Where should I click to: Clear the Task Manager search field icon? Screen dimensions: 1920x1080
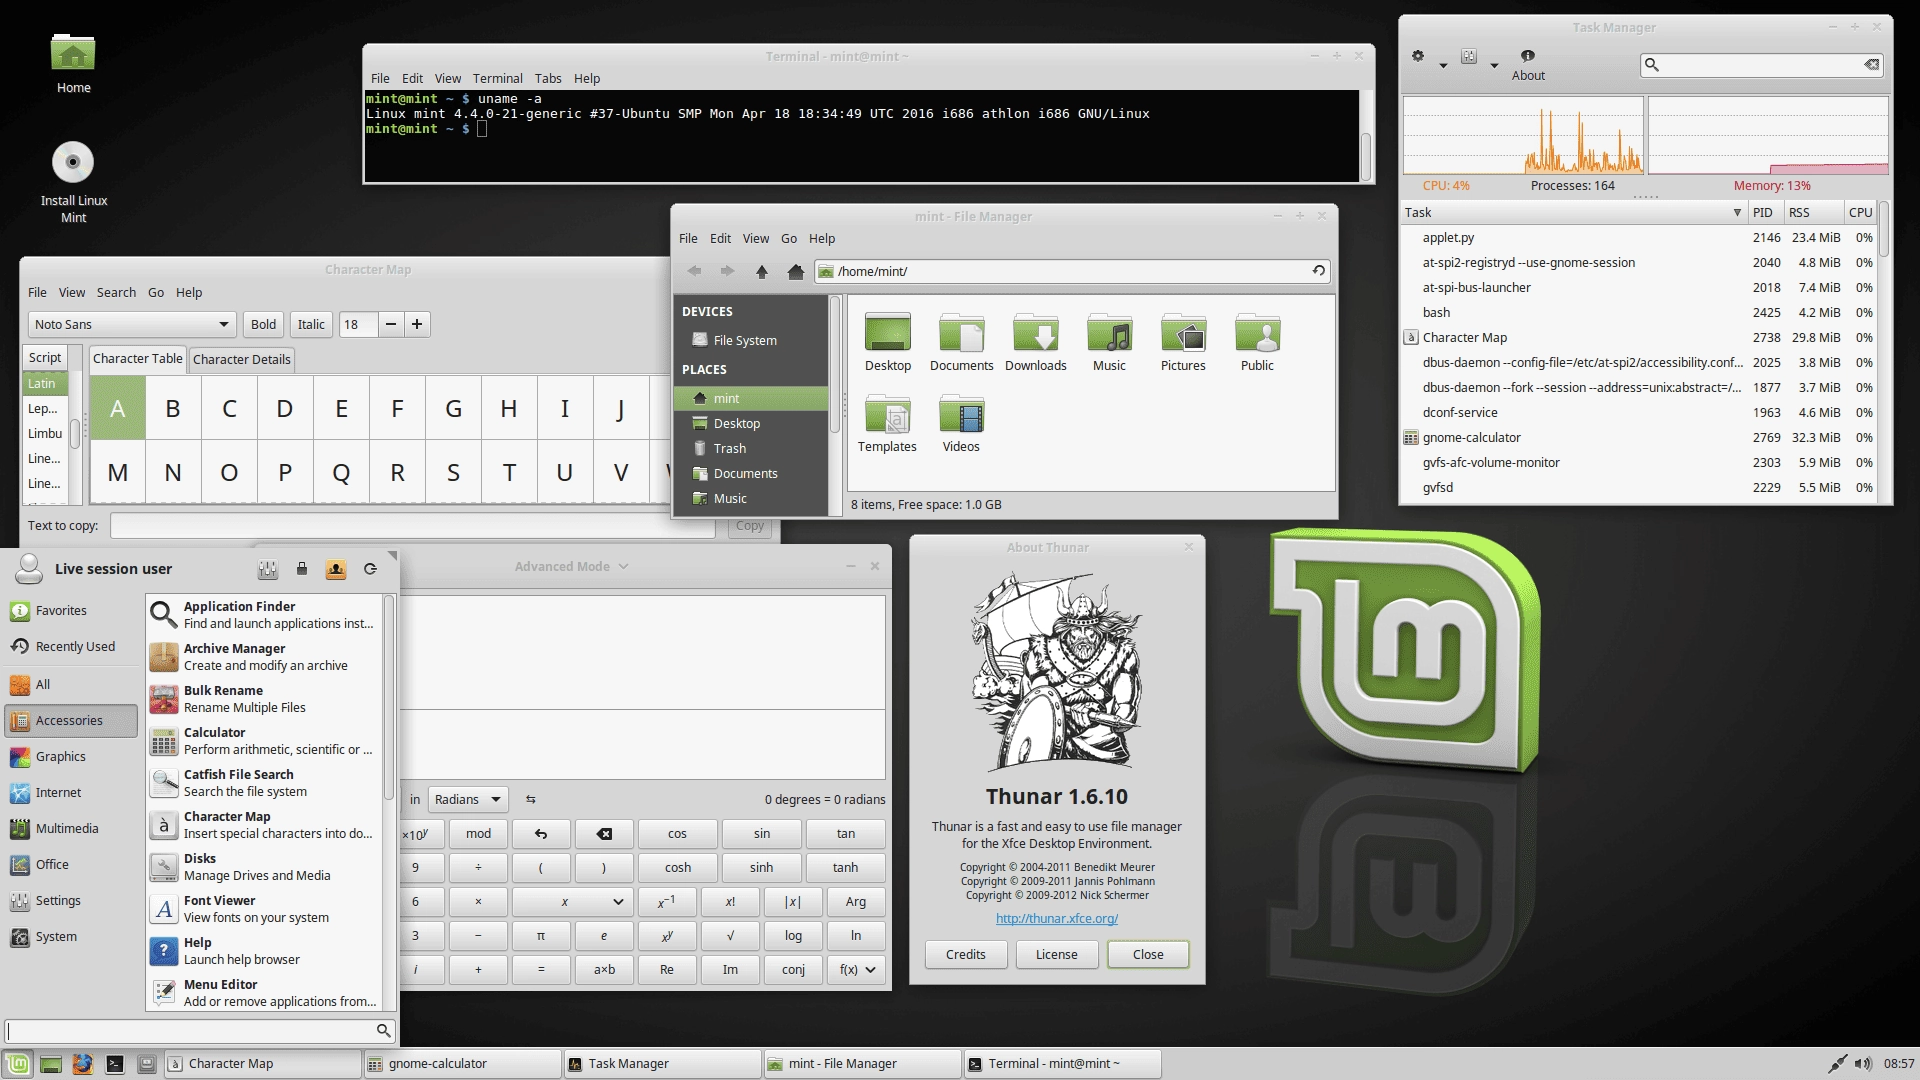tap(1871, 65)
